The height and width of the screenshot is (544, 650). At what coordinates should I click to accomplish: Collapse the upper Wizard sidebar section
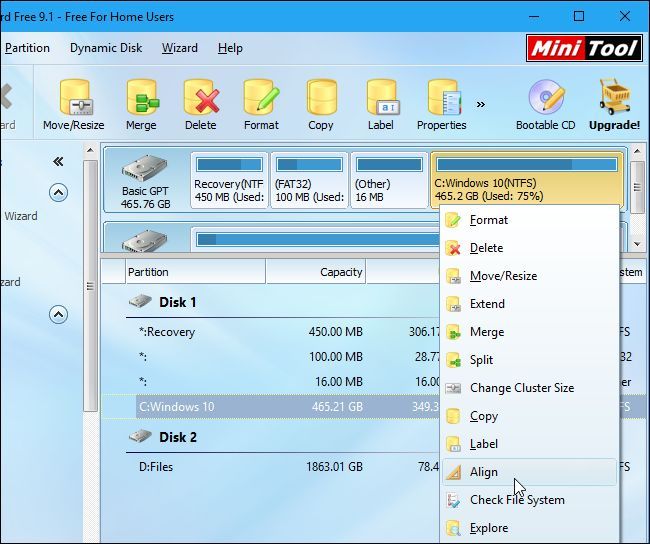[58, 192]
